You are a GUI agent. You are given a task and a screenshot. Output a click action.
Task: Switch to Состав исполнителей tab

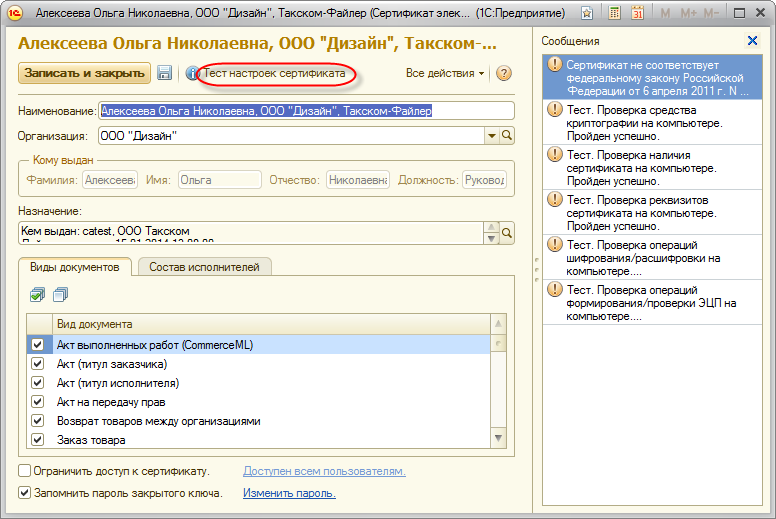point(204,267)
